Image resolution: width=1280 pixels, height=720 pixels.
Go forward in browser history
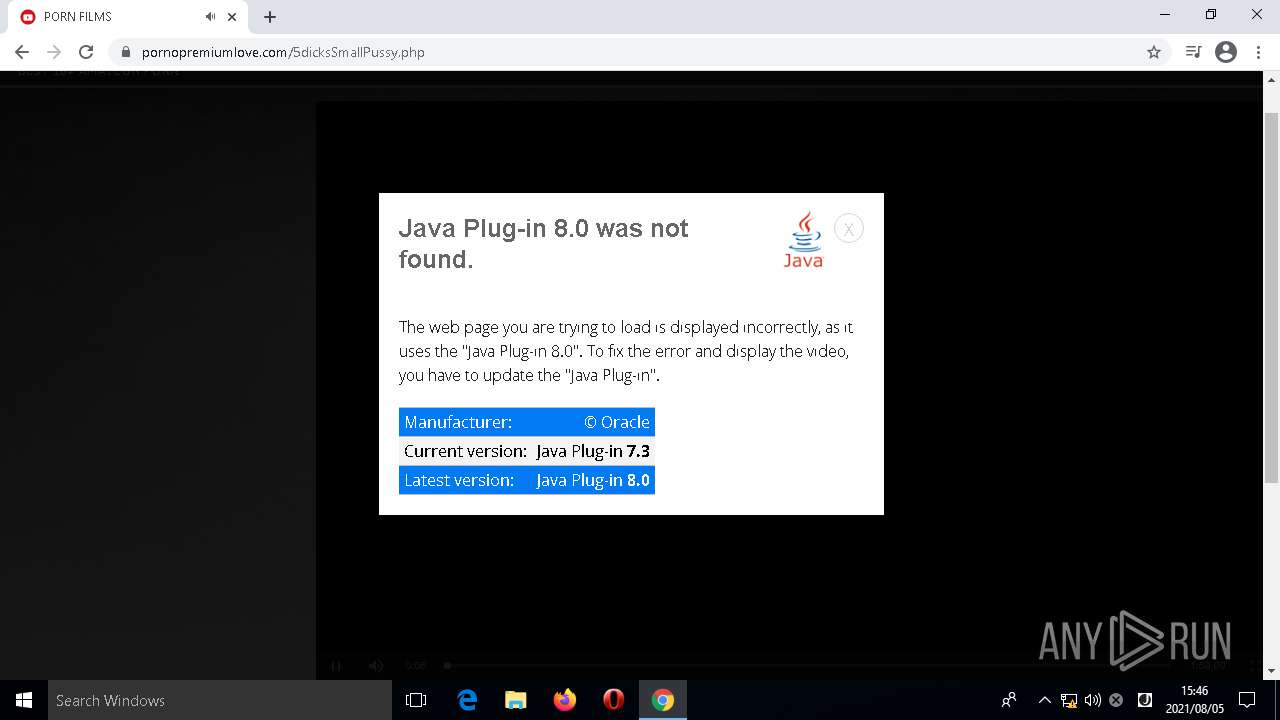[x=54, y=52]
